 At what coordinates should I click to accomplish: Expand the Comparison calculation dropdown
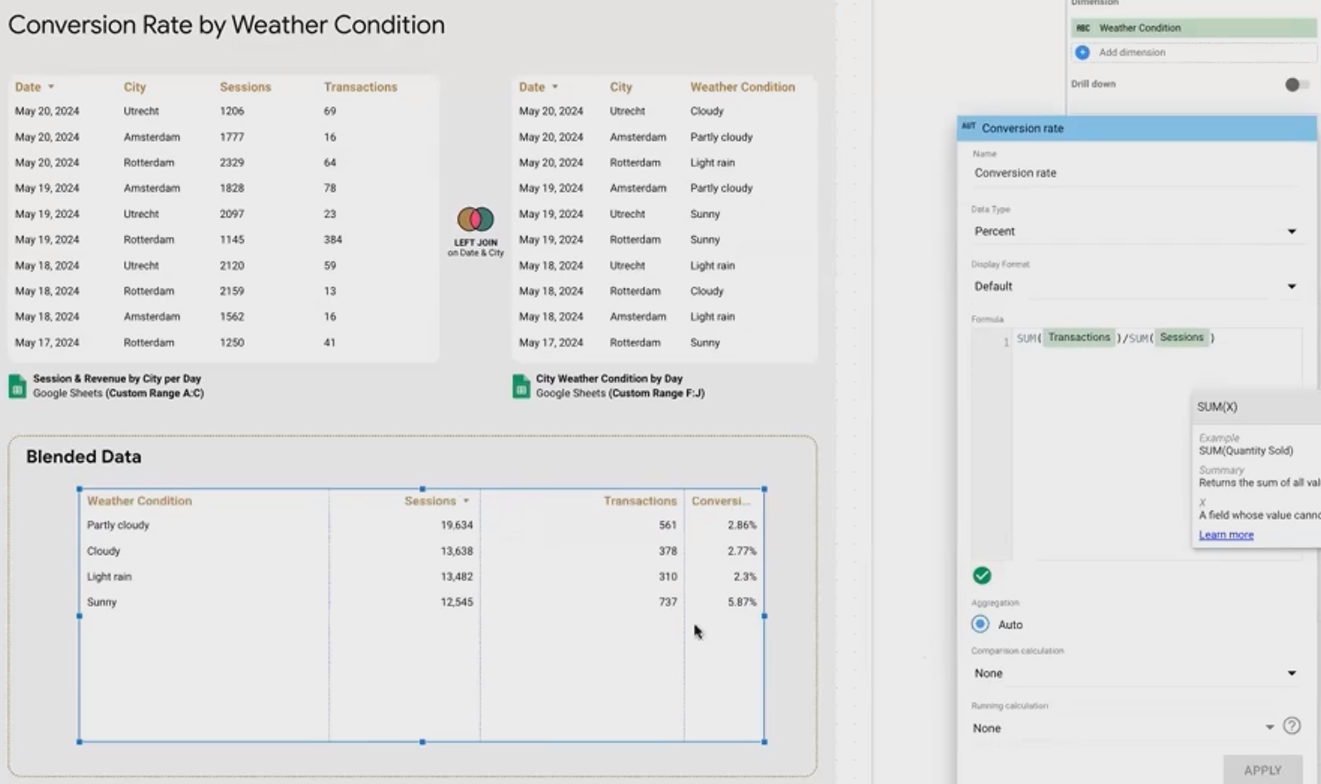(x=1135, y=673)
